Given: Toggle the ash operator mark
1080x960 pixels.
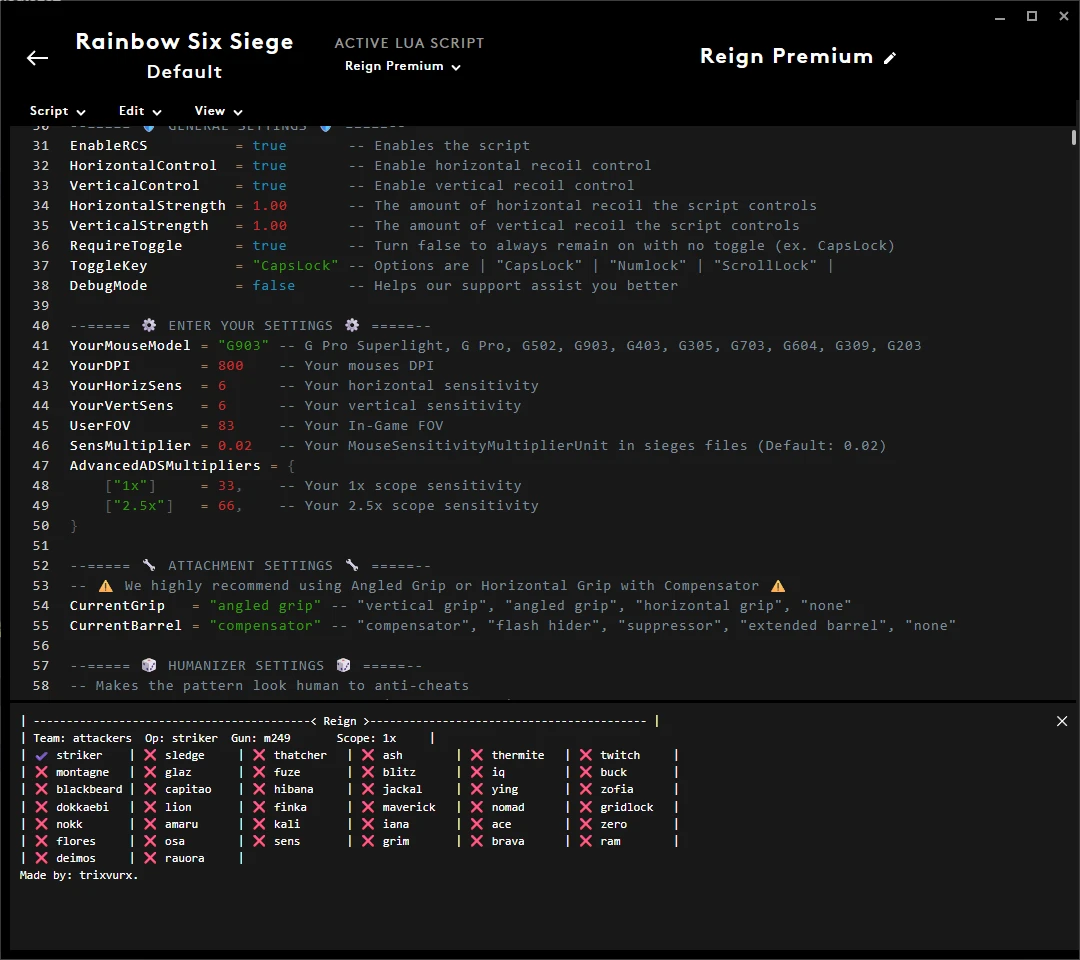Looking at the screenshot, I should (x=368, y=755).
